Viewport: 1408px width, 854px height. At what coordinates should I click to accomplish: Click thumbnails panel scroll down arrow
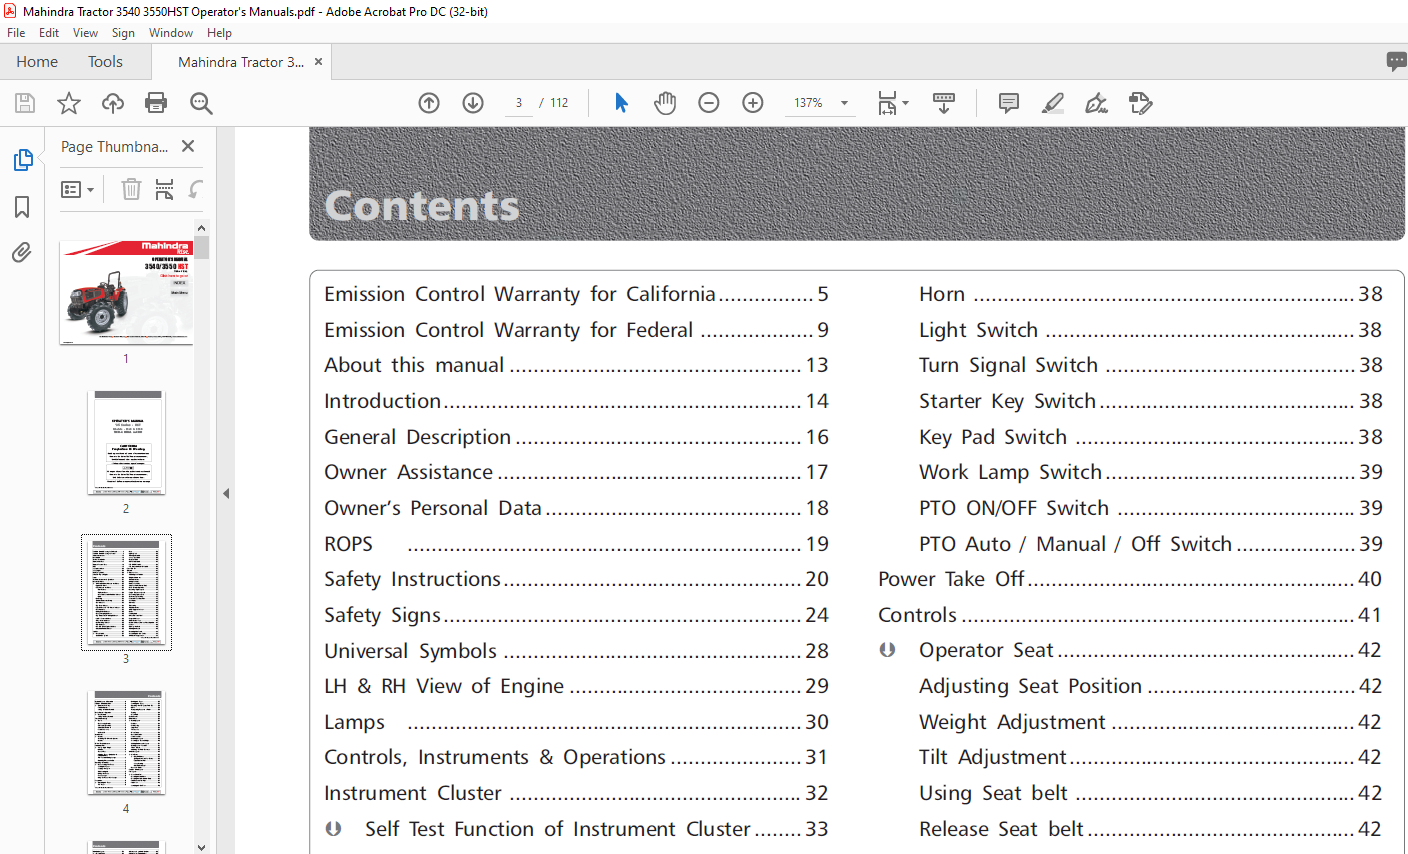[201, 846]
